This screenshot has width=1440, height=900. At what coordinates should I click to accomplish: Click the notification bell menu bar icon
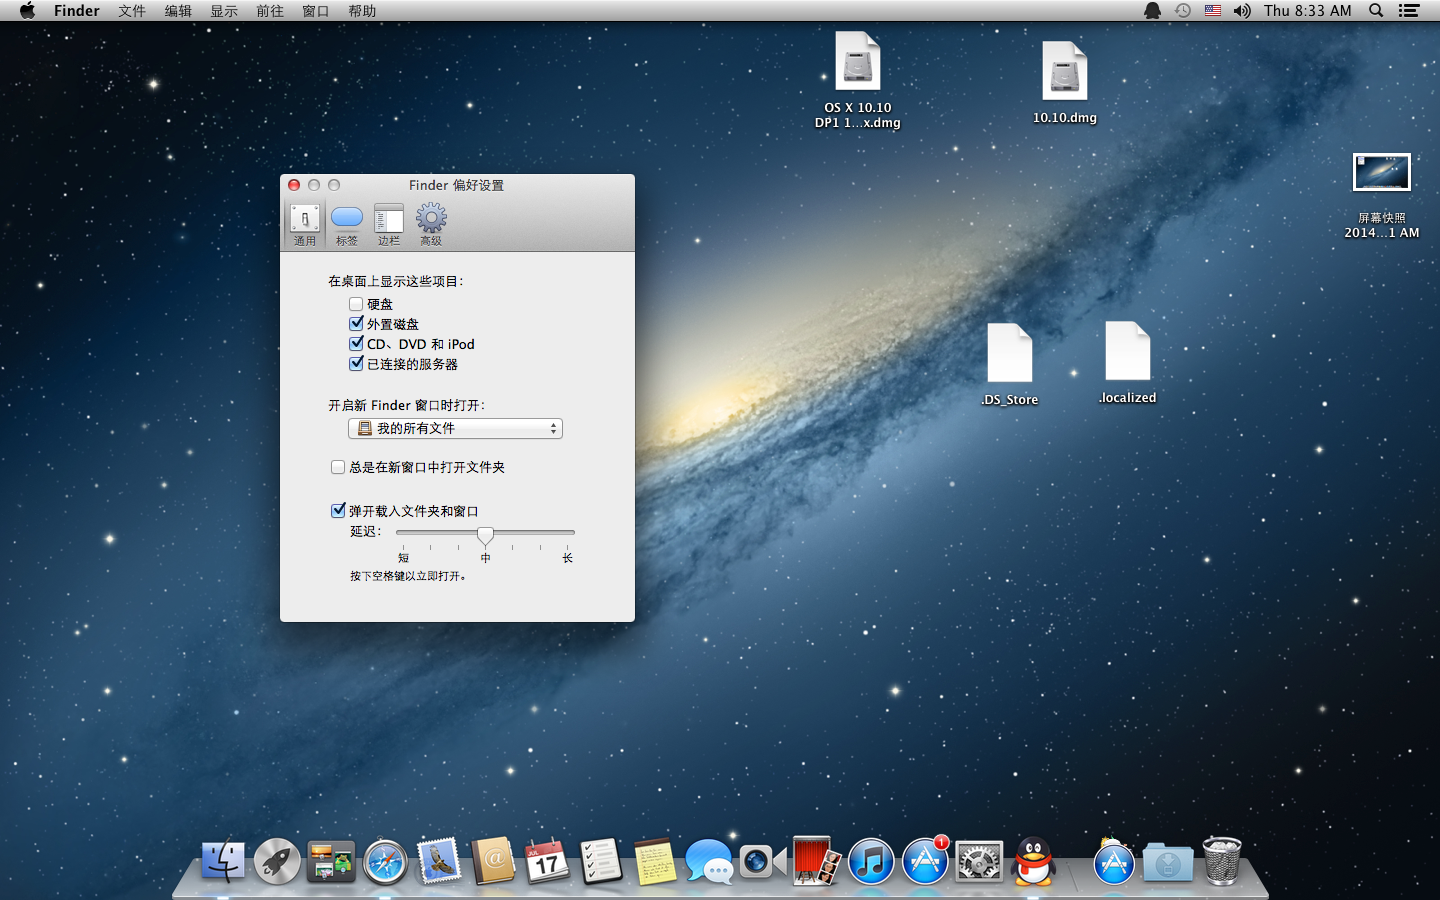pyautogui.click(x=1152, y=11)
